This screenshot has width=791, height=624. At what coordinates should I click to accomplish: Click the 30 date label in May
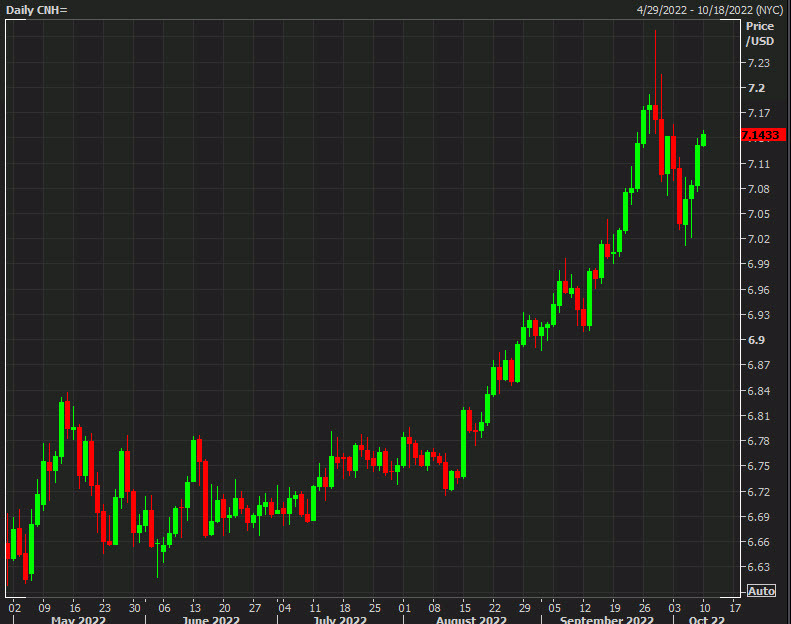[134, 608]
